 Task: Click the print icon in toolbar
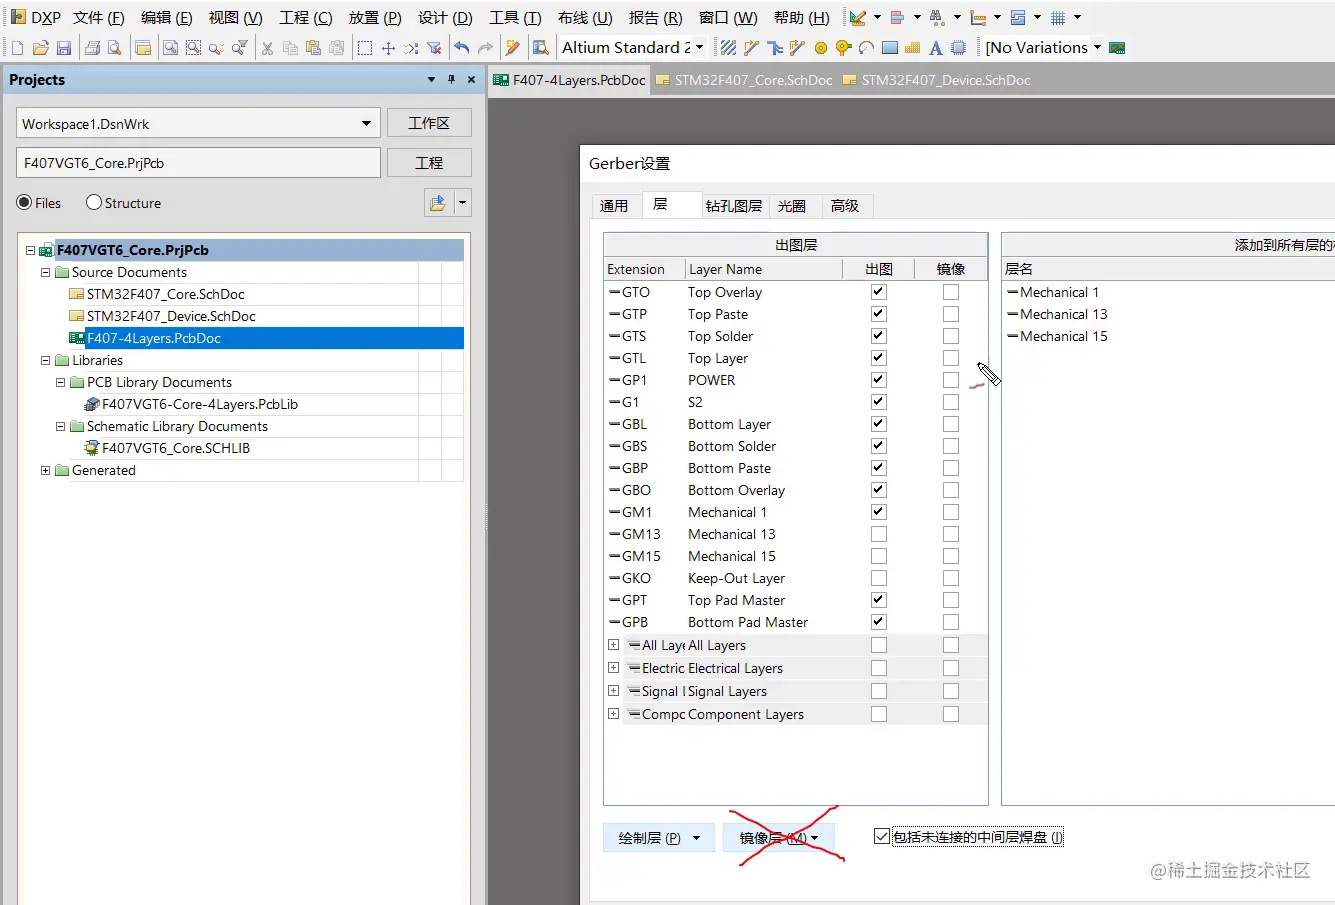92,48
